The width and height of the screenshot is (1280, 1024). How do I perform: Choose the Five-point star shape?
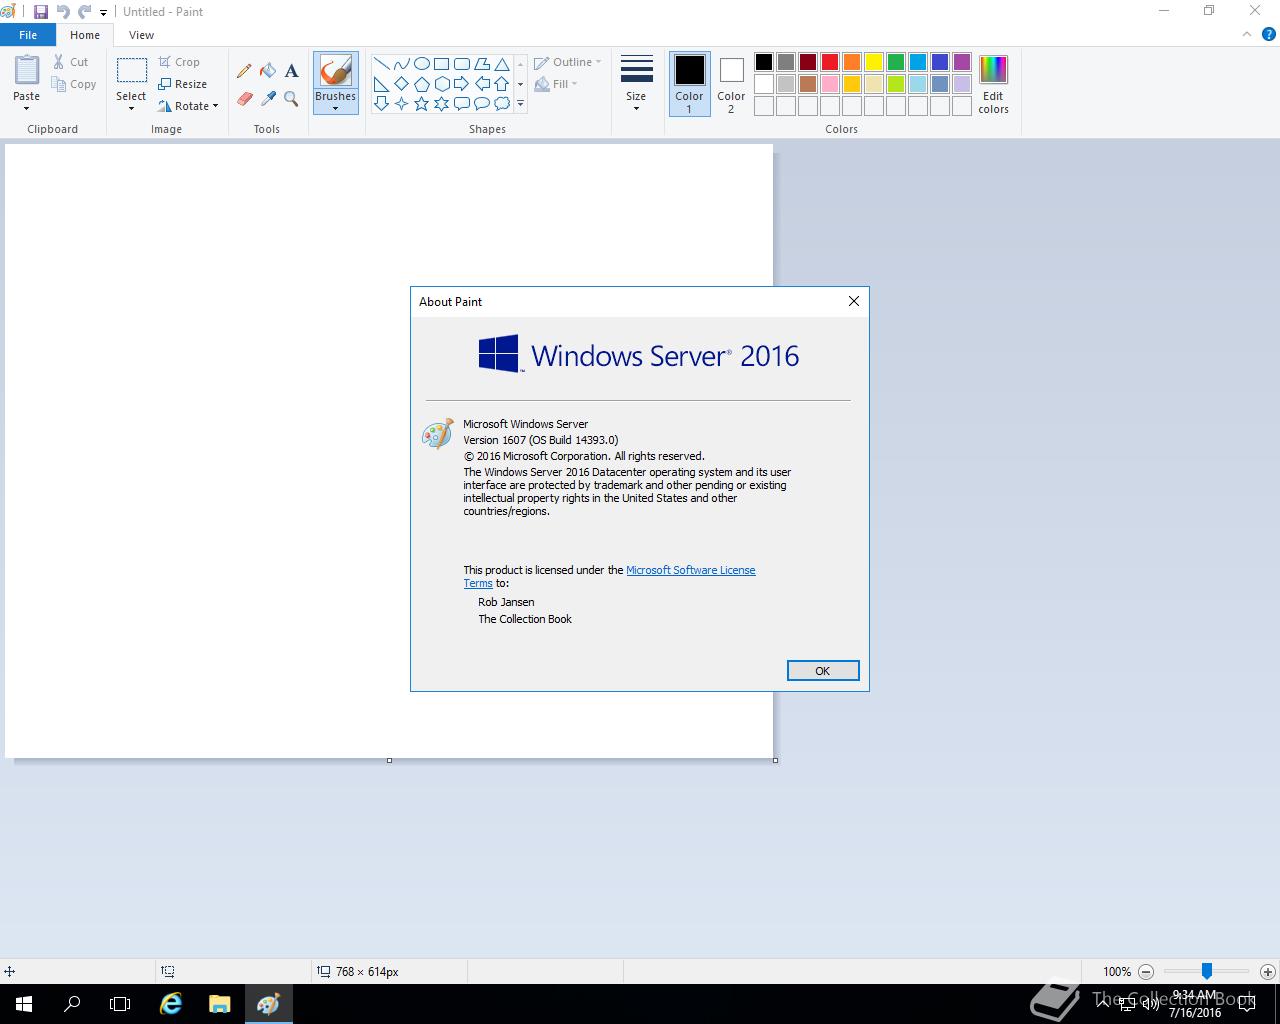pos(421,103)
